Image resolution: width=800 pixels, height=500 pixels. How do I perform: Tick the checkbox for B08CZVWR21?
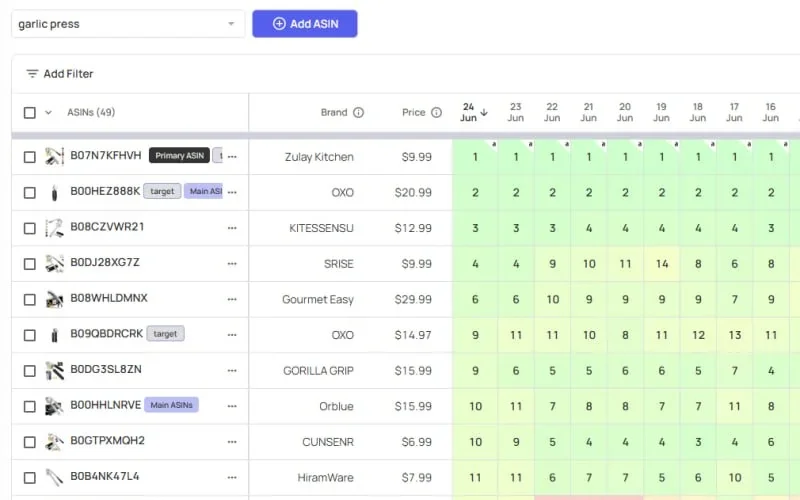coord(30,228)
